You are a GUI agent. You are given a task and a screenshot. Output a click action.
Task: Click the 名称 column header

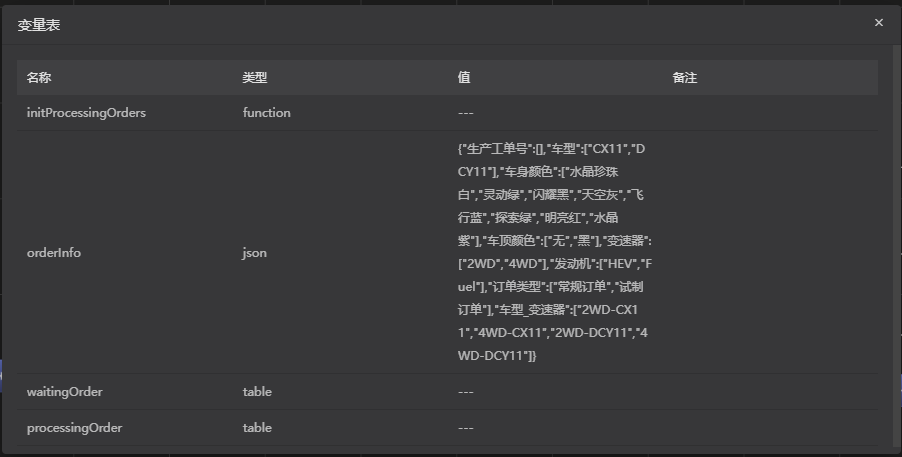[x=39, y=78]
